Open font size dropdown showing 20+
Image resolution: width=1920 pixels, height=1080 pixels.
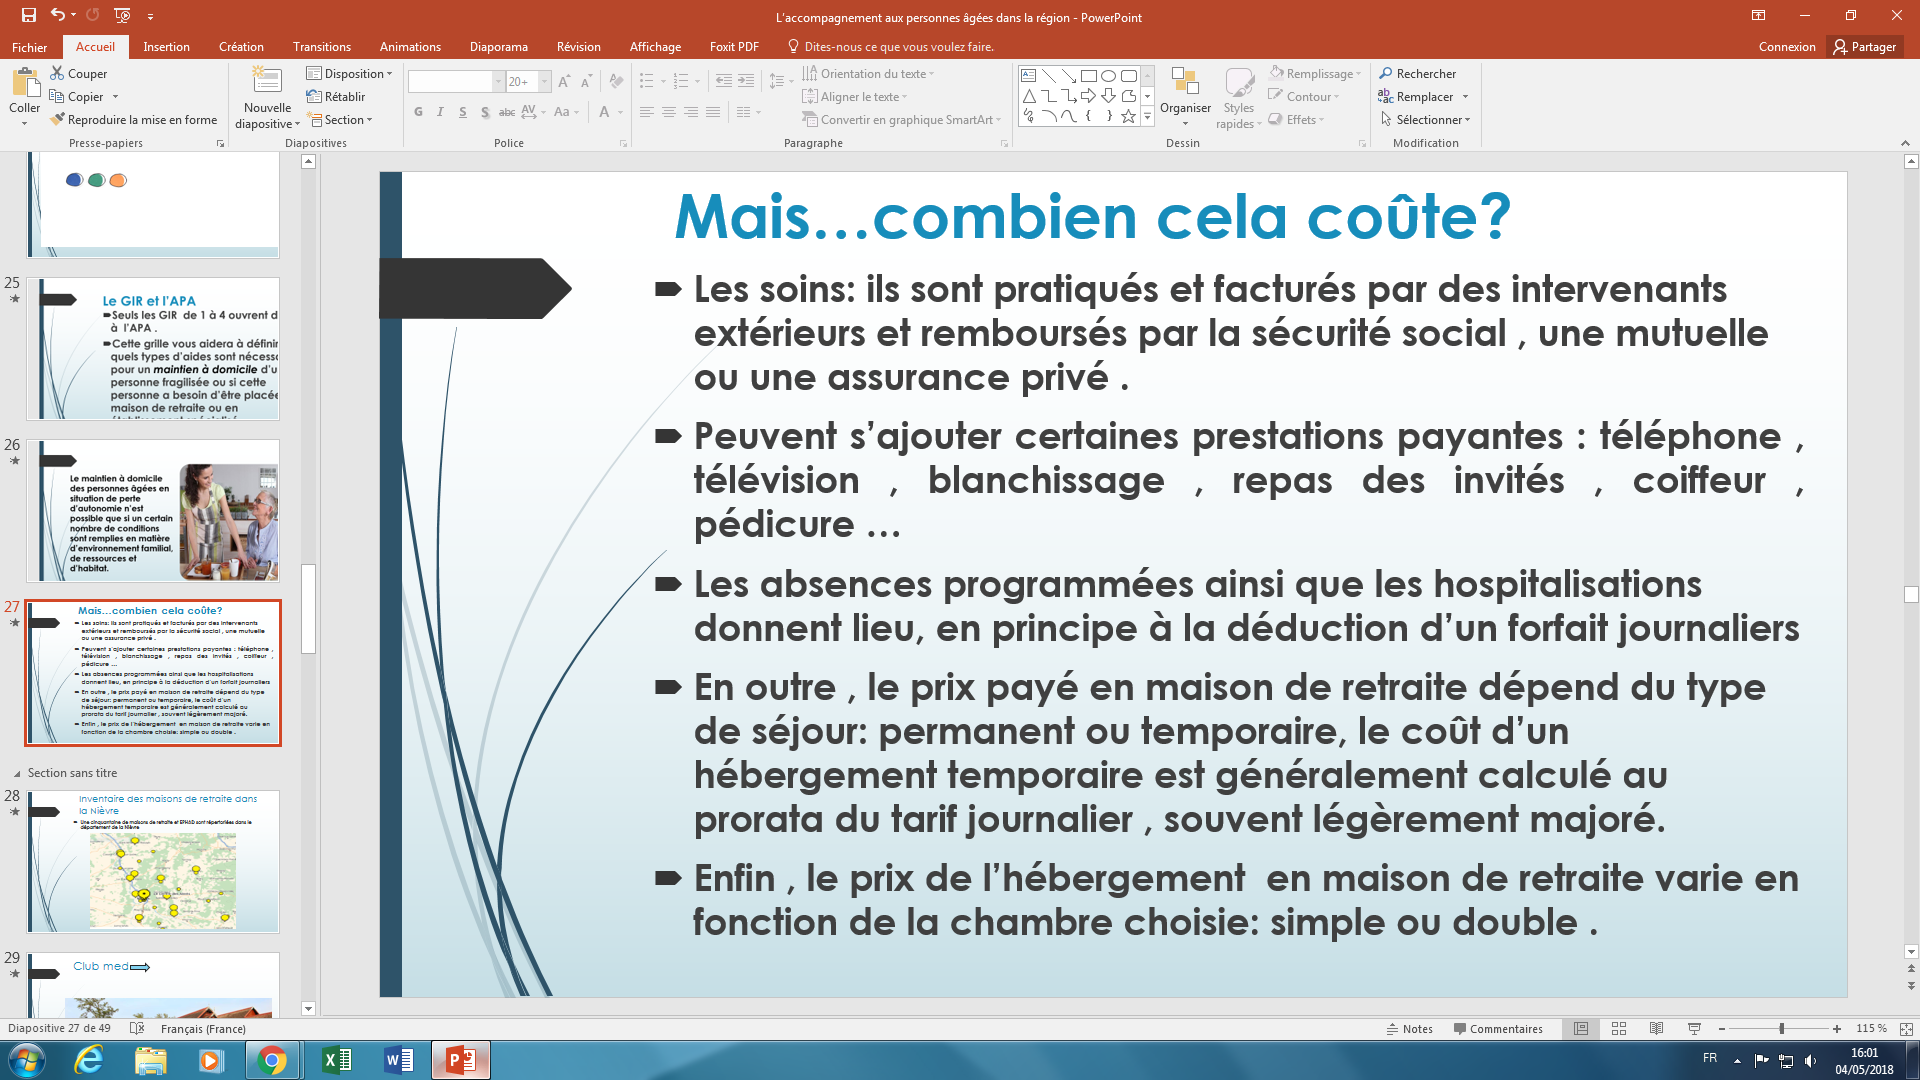pyautogui.click(x=545, y=81)
